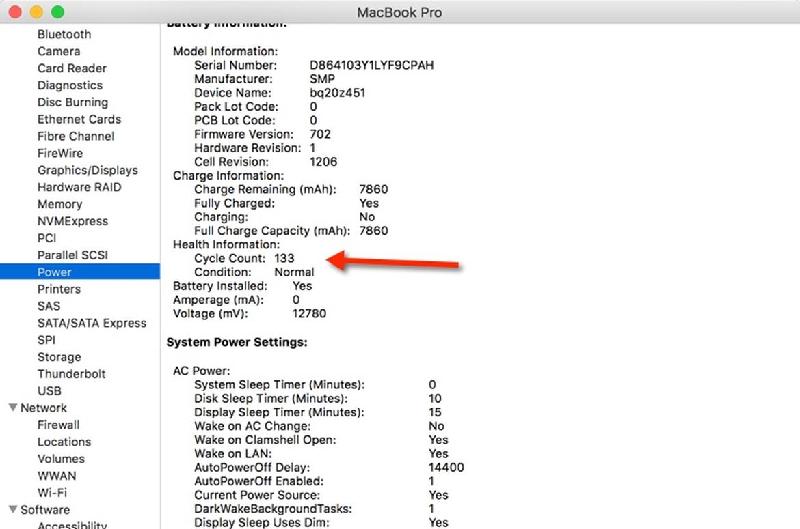Click the Cell Revision value 1206

(x=323, y=162)
